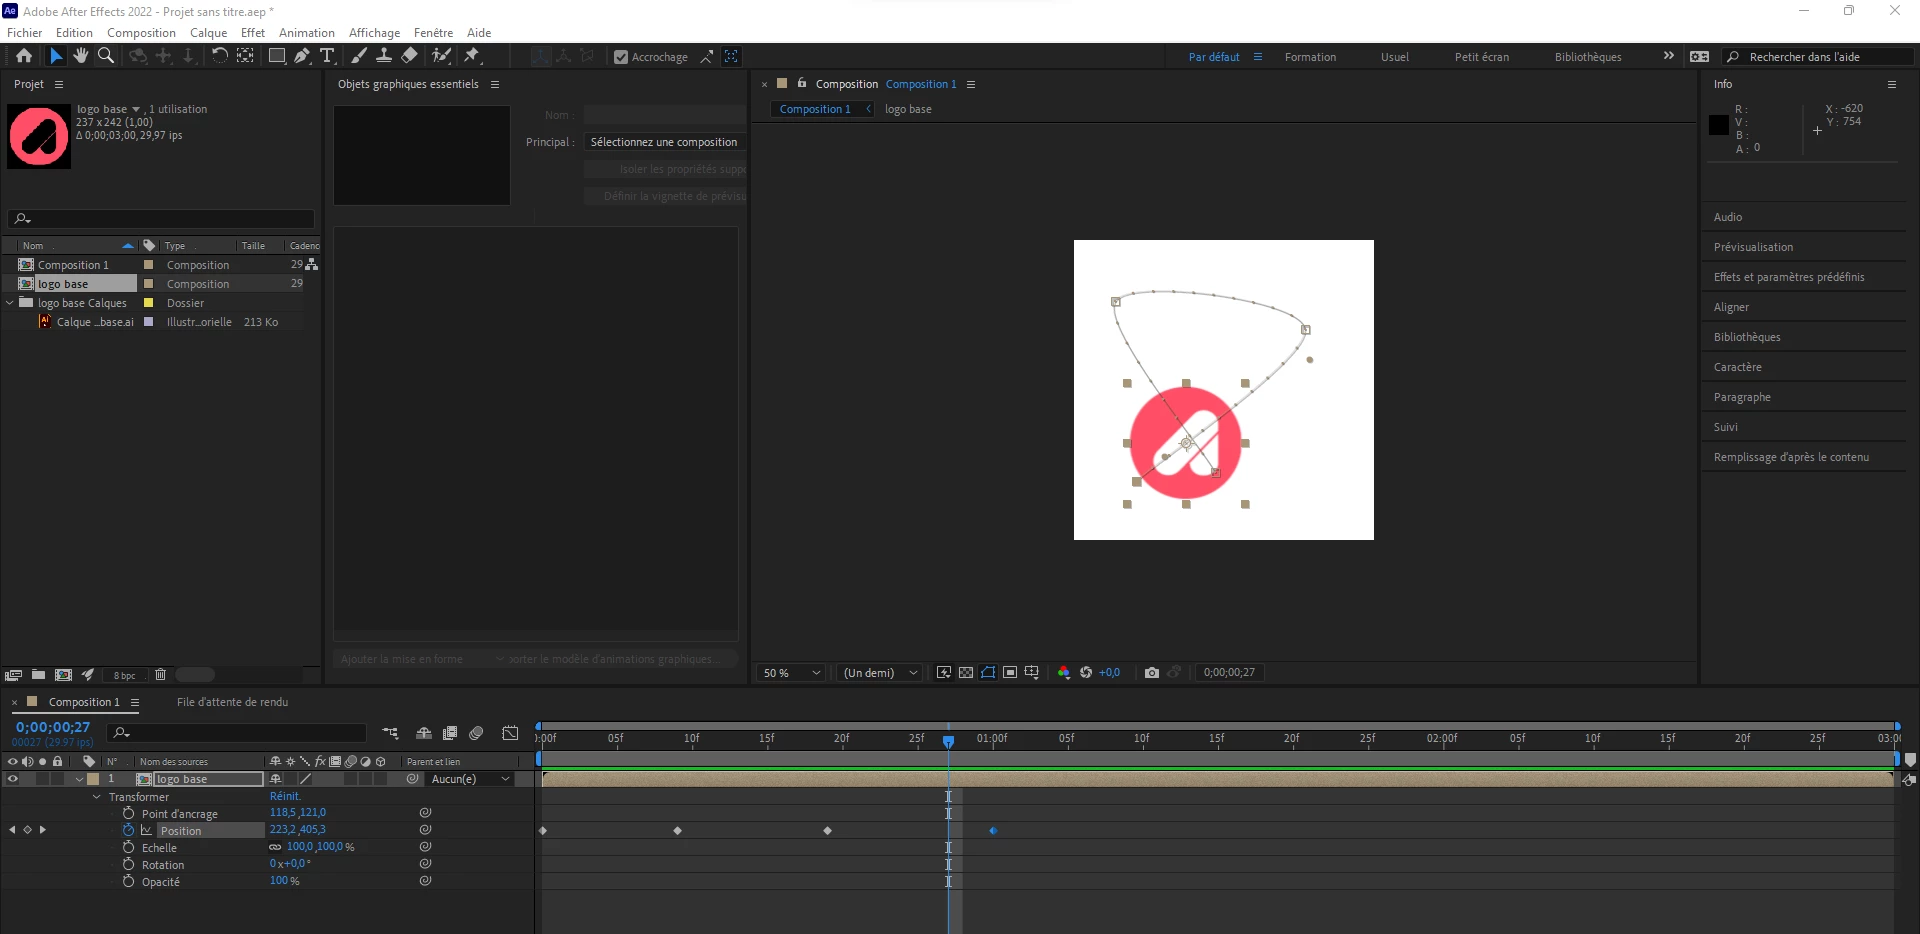Select the Hand tool
The height and width of the screenshot is (934, 1920).
pos(81,56)
